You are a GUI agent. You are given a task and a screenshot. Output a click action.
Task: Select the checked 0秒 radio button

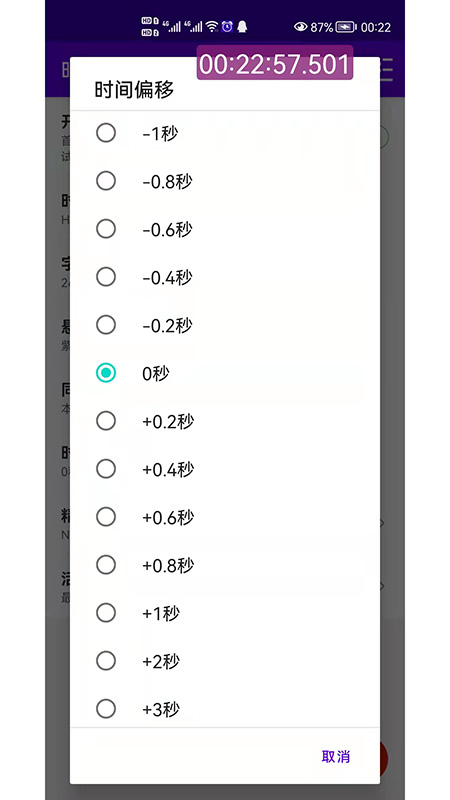click(224, 373)
